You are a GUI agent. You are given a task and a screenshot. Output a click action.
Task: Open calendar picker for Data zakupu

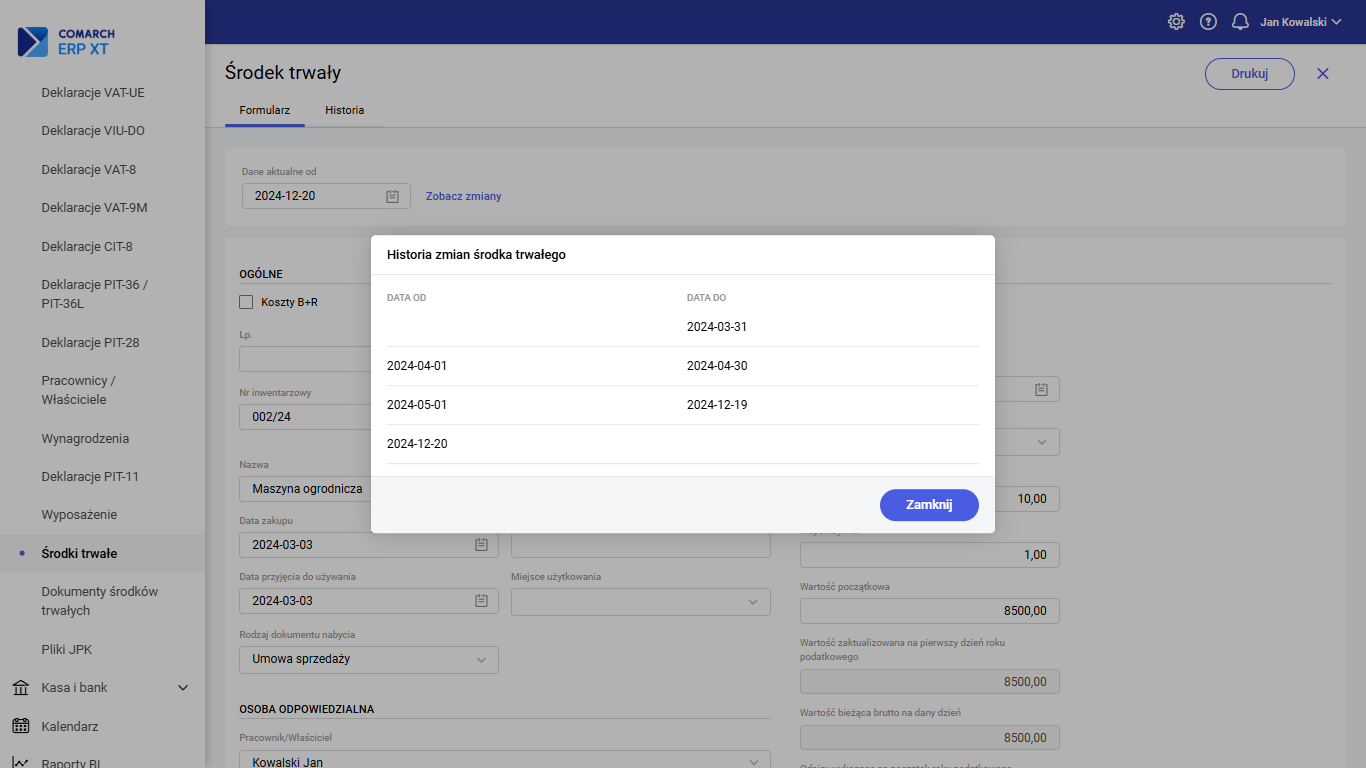481,545
